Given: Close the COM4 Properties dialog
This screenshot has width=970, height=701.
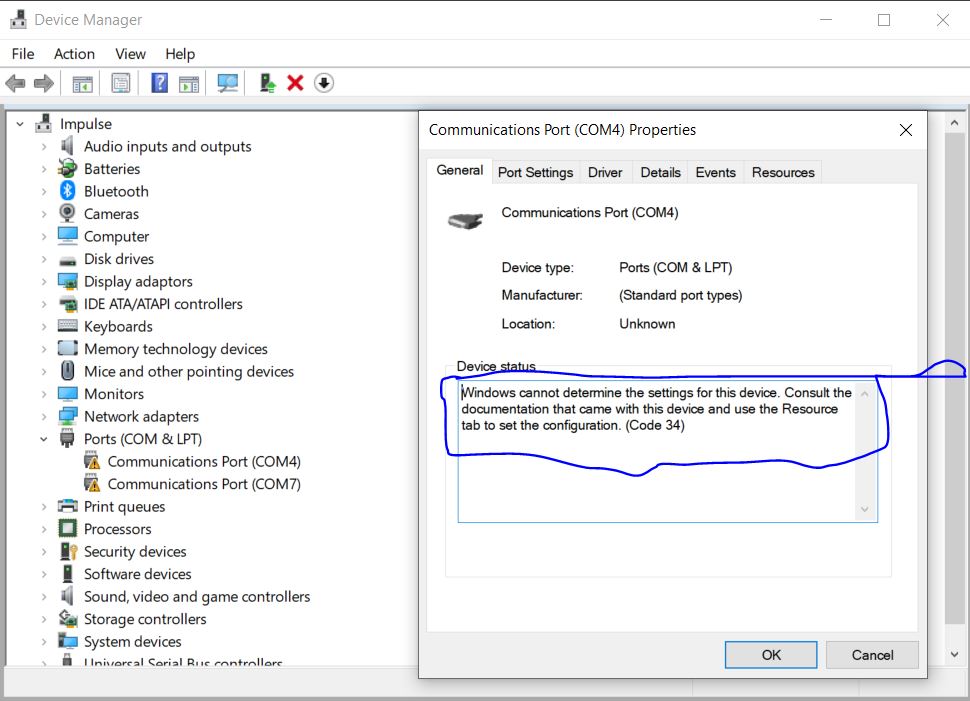Looking at the screenshot, I should pyautogui.click(x=906, y=130).
